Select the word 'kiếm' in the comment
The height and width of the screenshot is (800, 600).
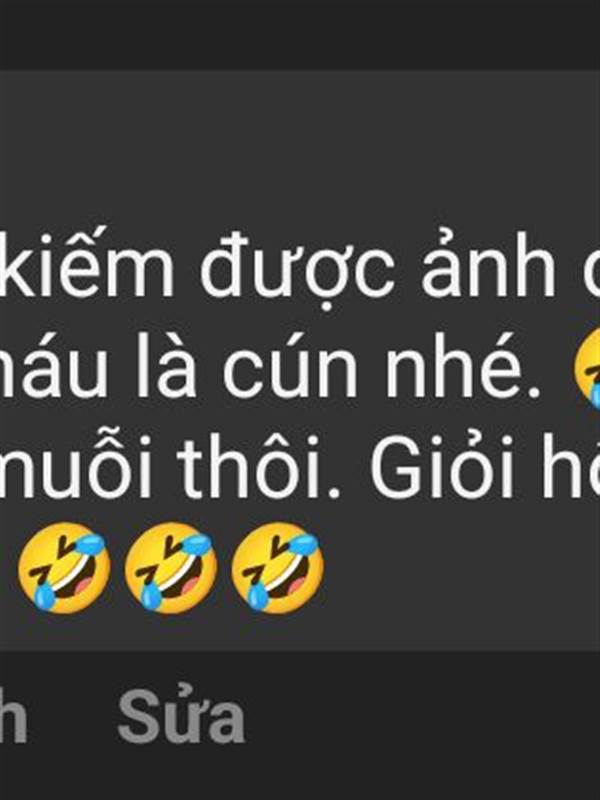[87, 263]
